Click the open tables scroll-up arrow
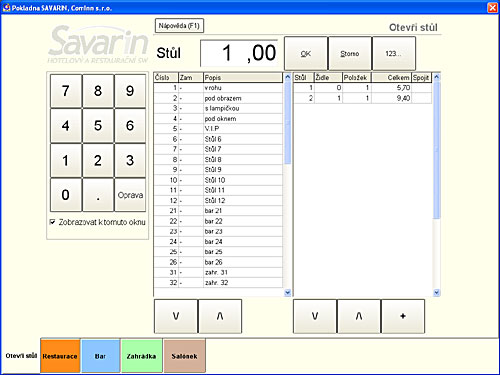Screen dimensions: 500x375 tap(436, 77)
